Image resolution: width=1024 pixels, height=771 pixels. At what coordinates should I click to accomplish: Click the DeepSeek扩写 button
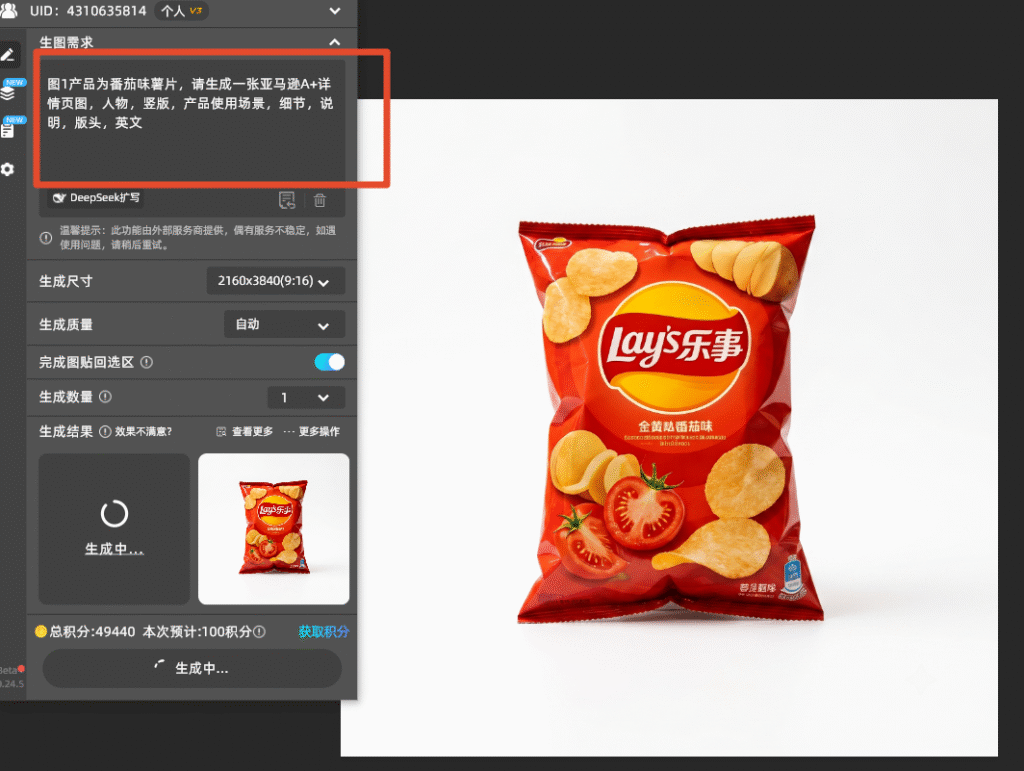click(97, 198)
